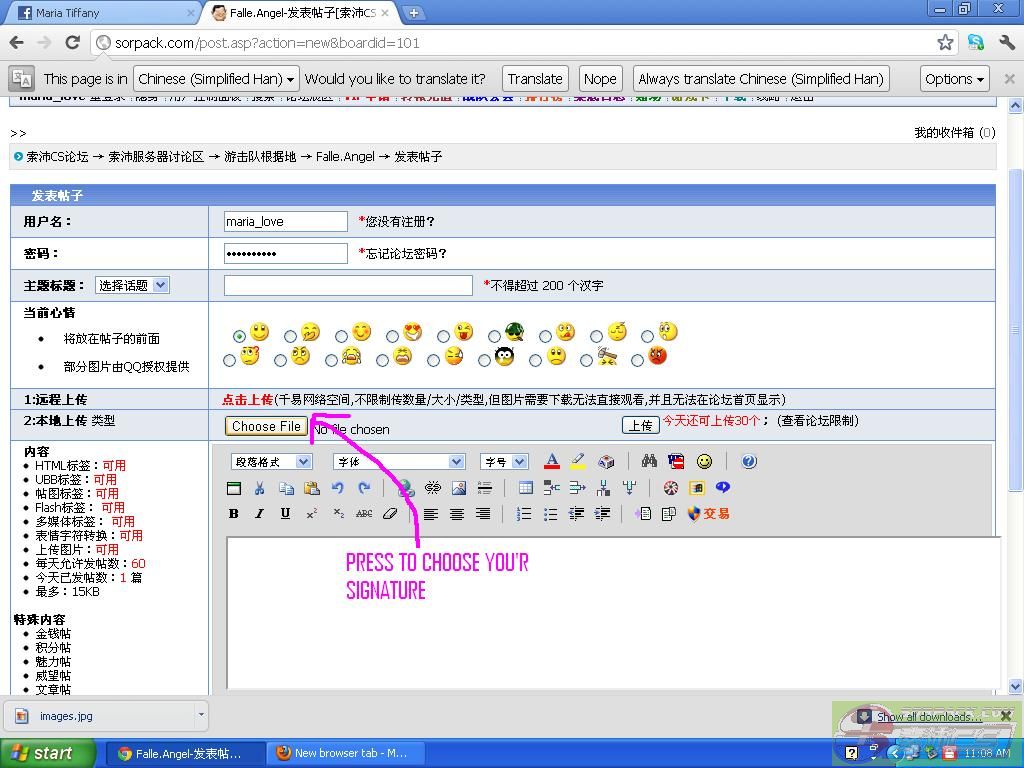Toggle bold formatting in the editor
Screen dimensions: 1024x768
(234, 514)
